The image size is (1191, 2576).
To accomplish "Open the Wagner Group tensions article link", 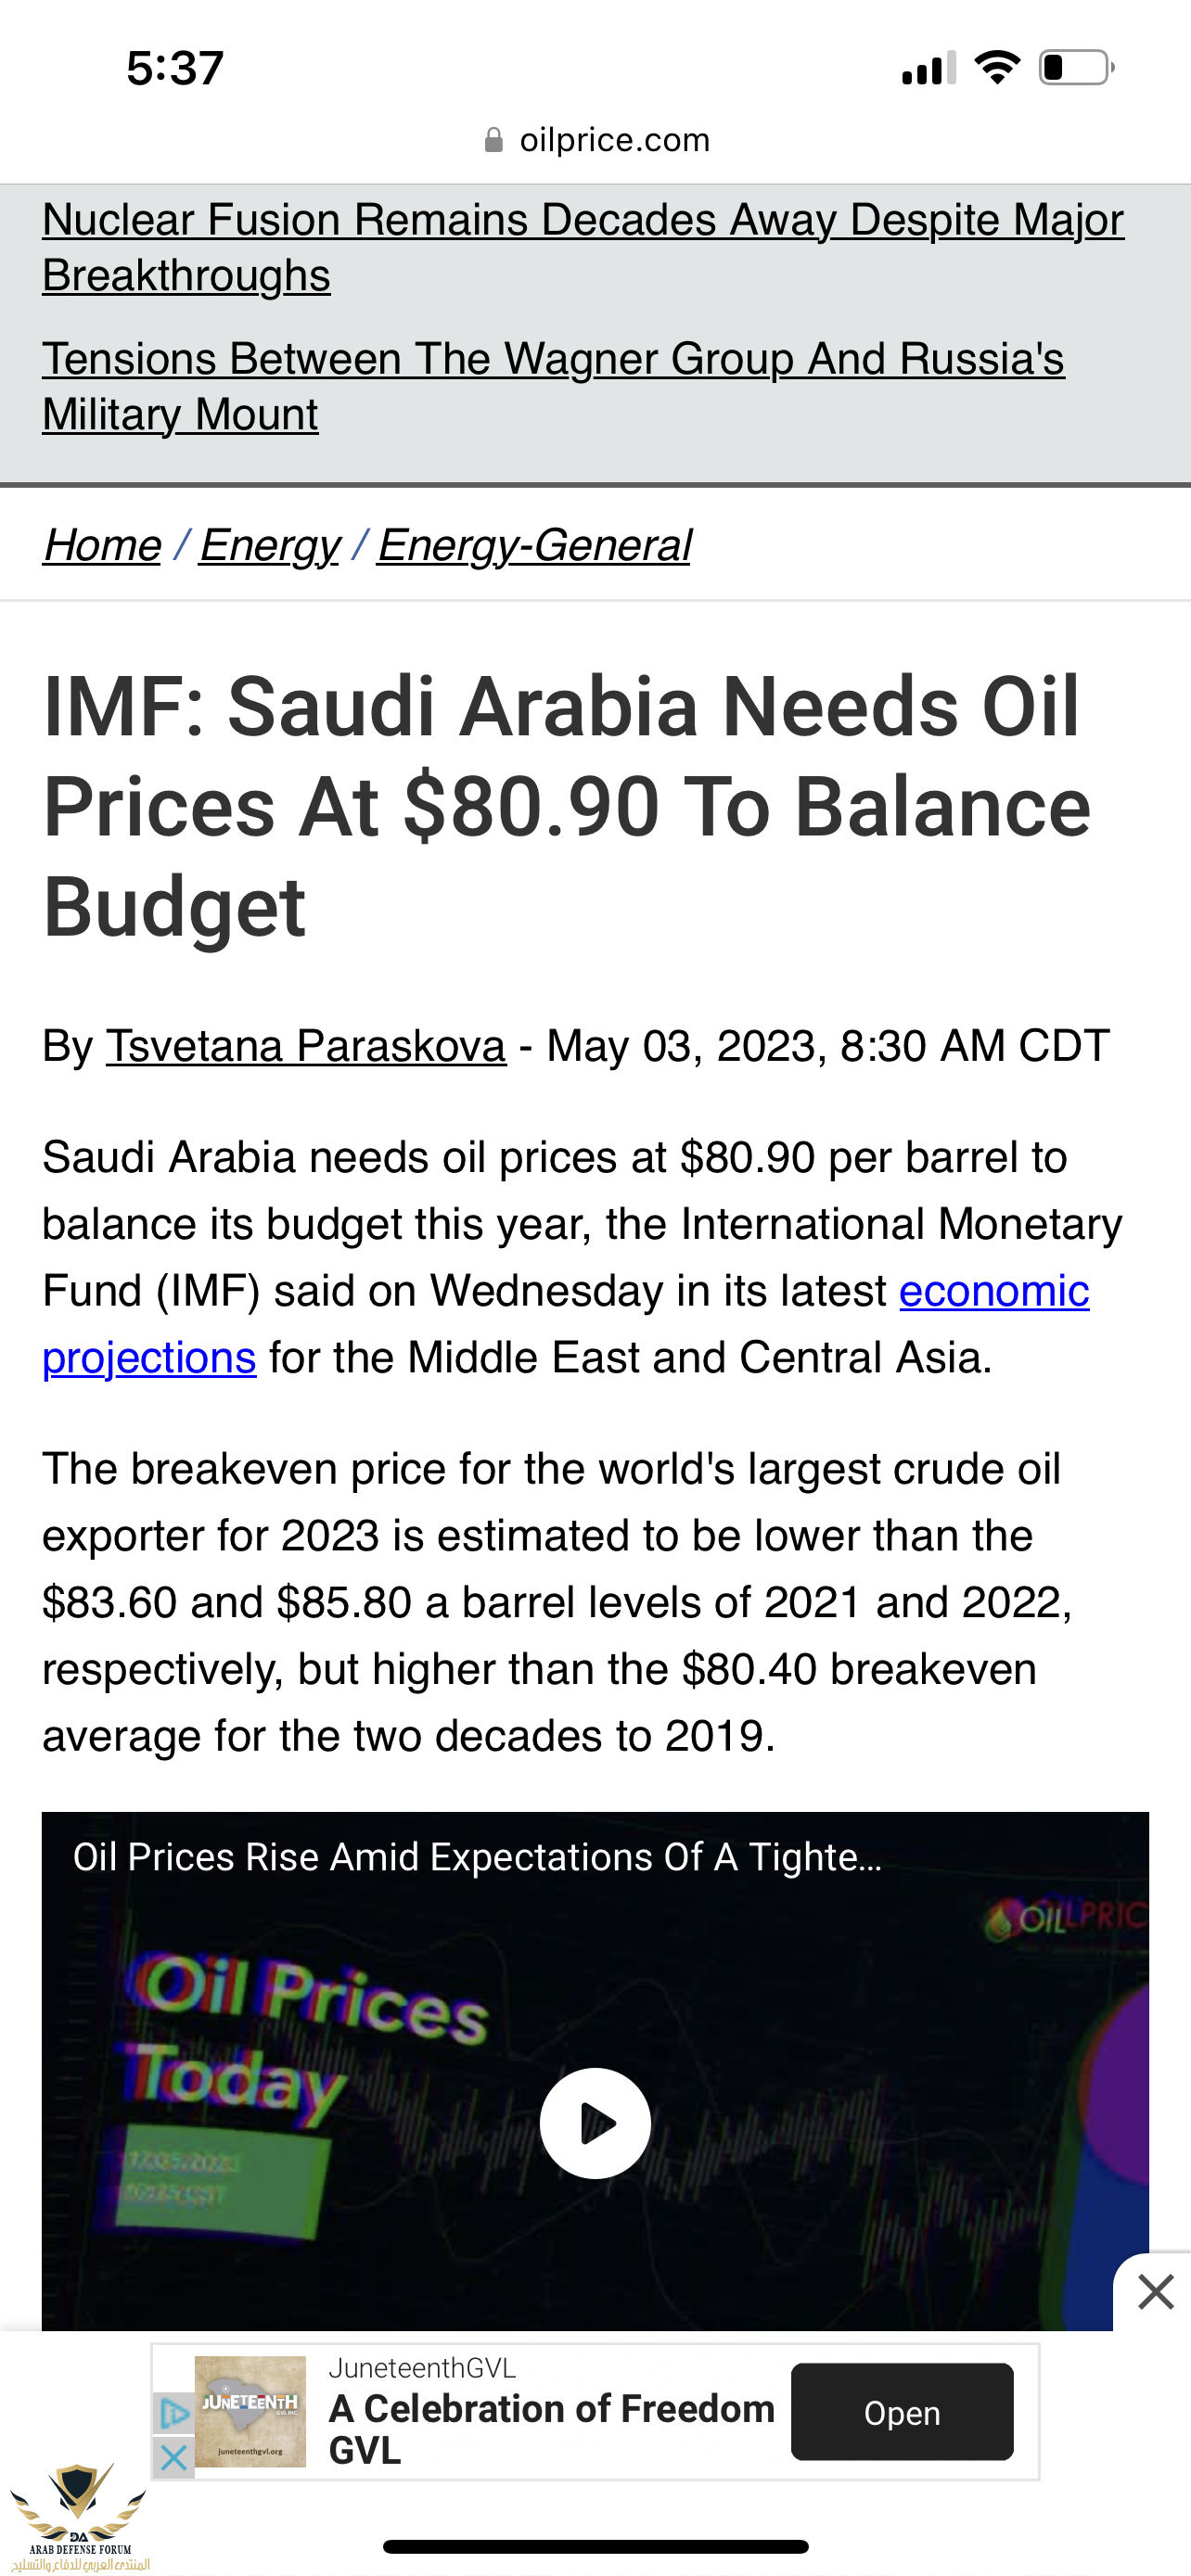I will coord(553,386).
